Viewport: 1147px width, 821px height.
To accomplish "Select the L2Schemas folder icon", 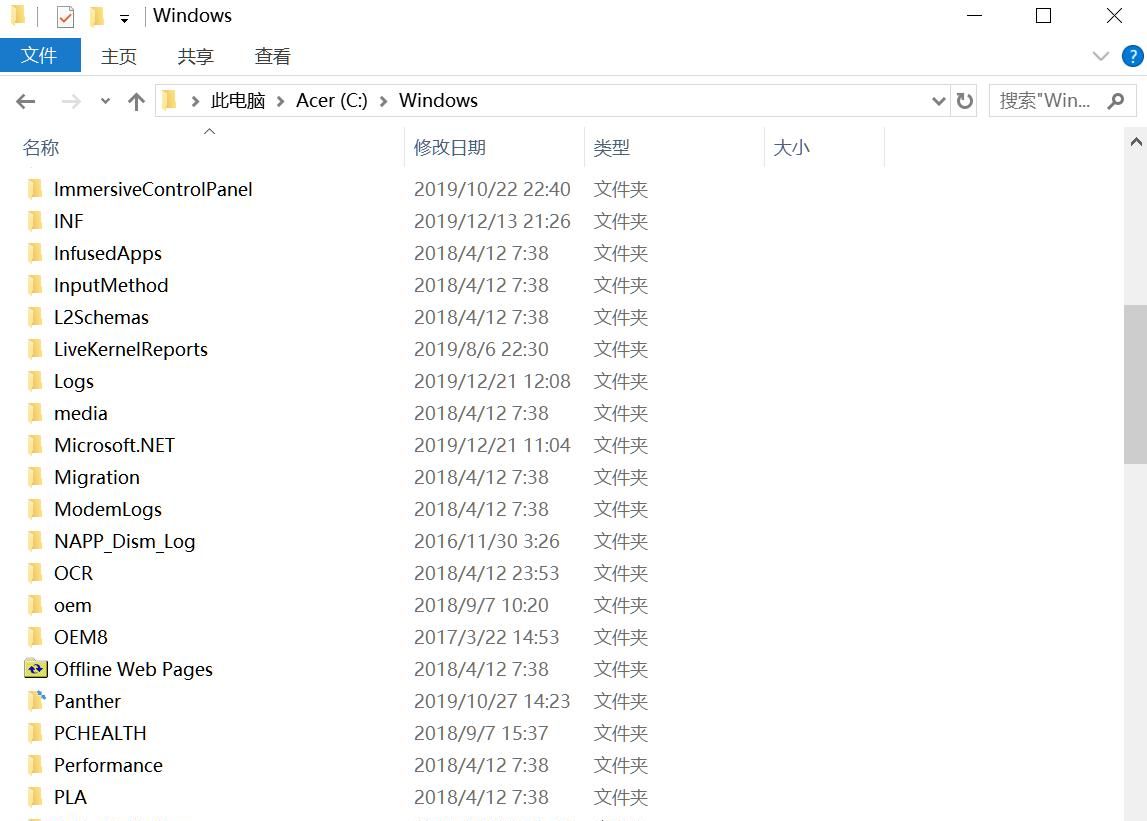I will [34, 317].
